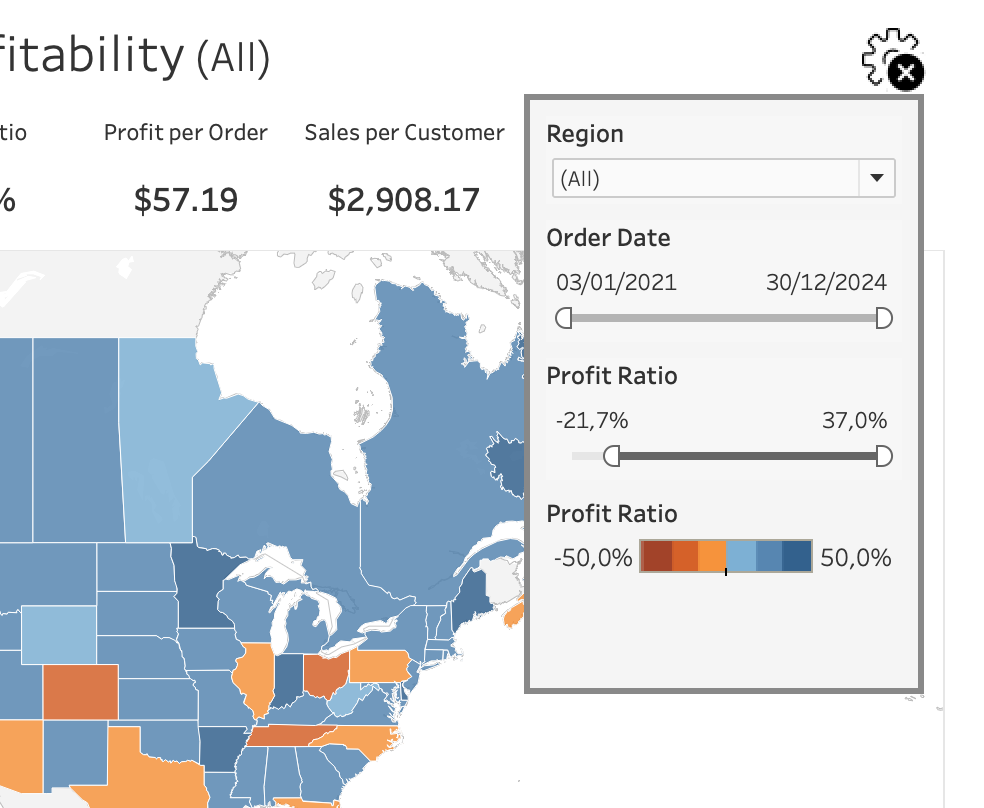The height and width of the screenshot is (808, 984).
Task: Click the 37,0% maximum profit ratio value
Action: 854,420
